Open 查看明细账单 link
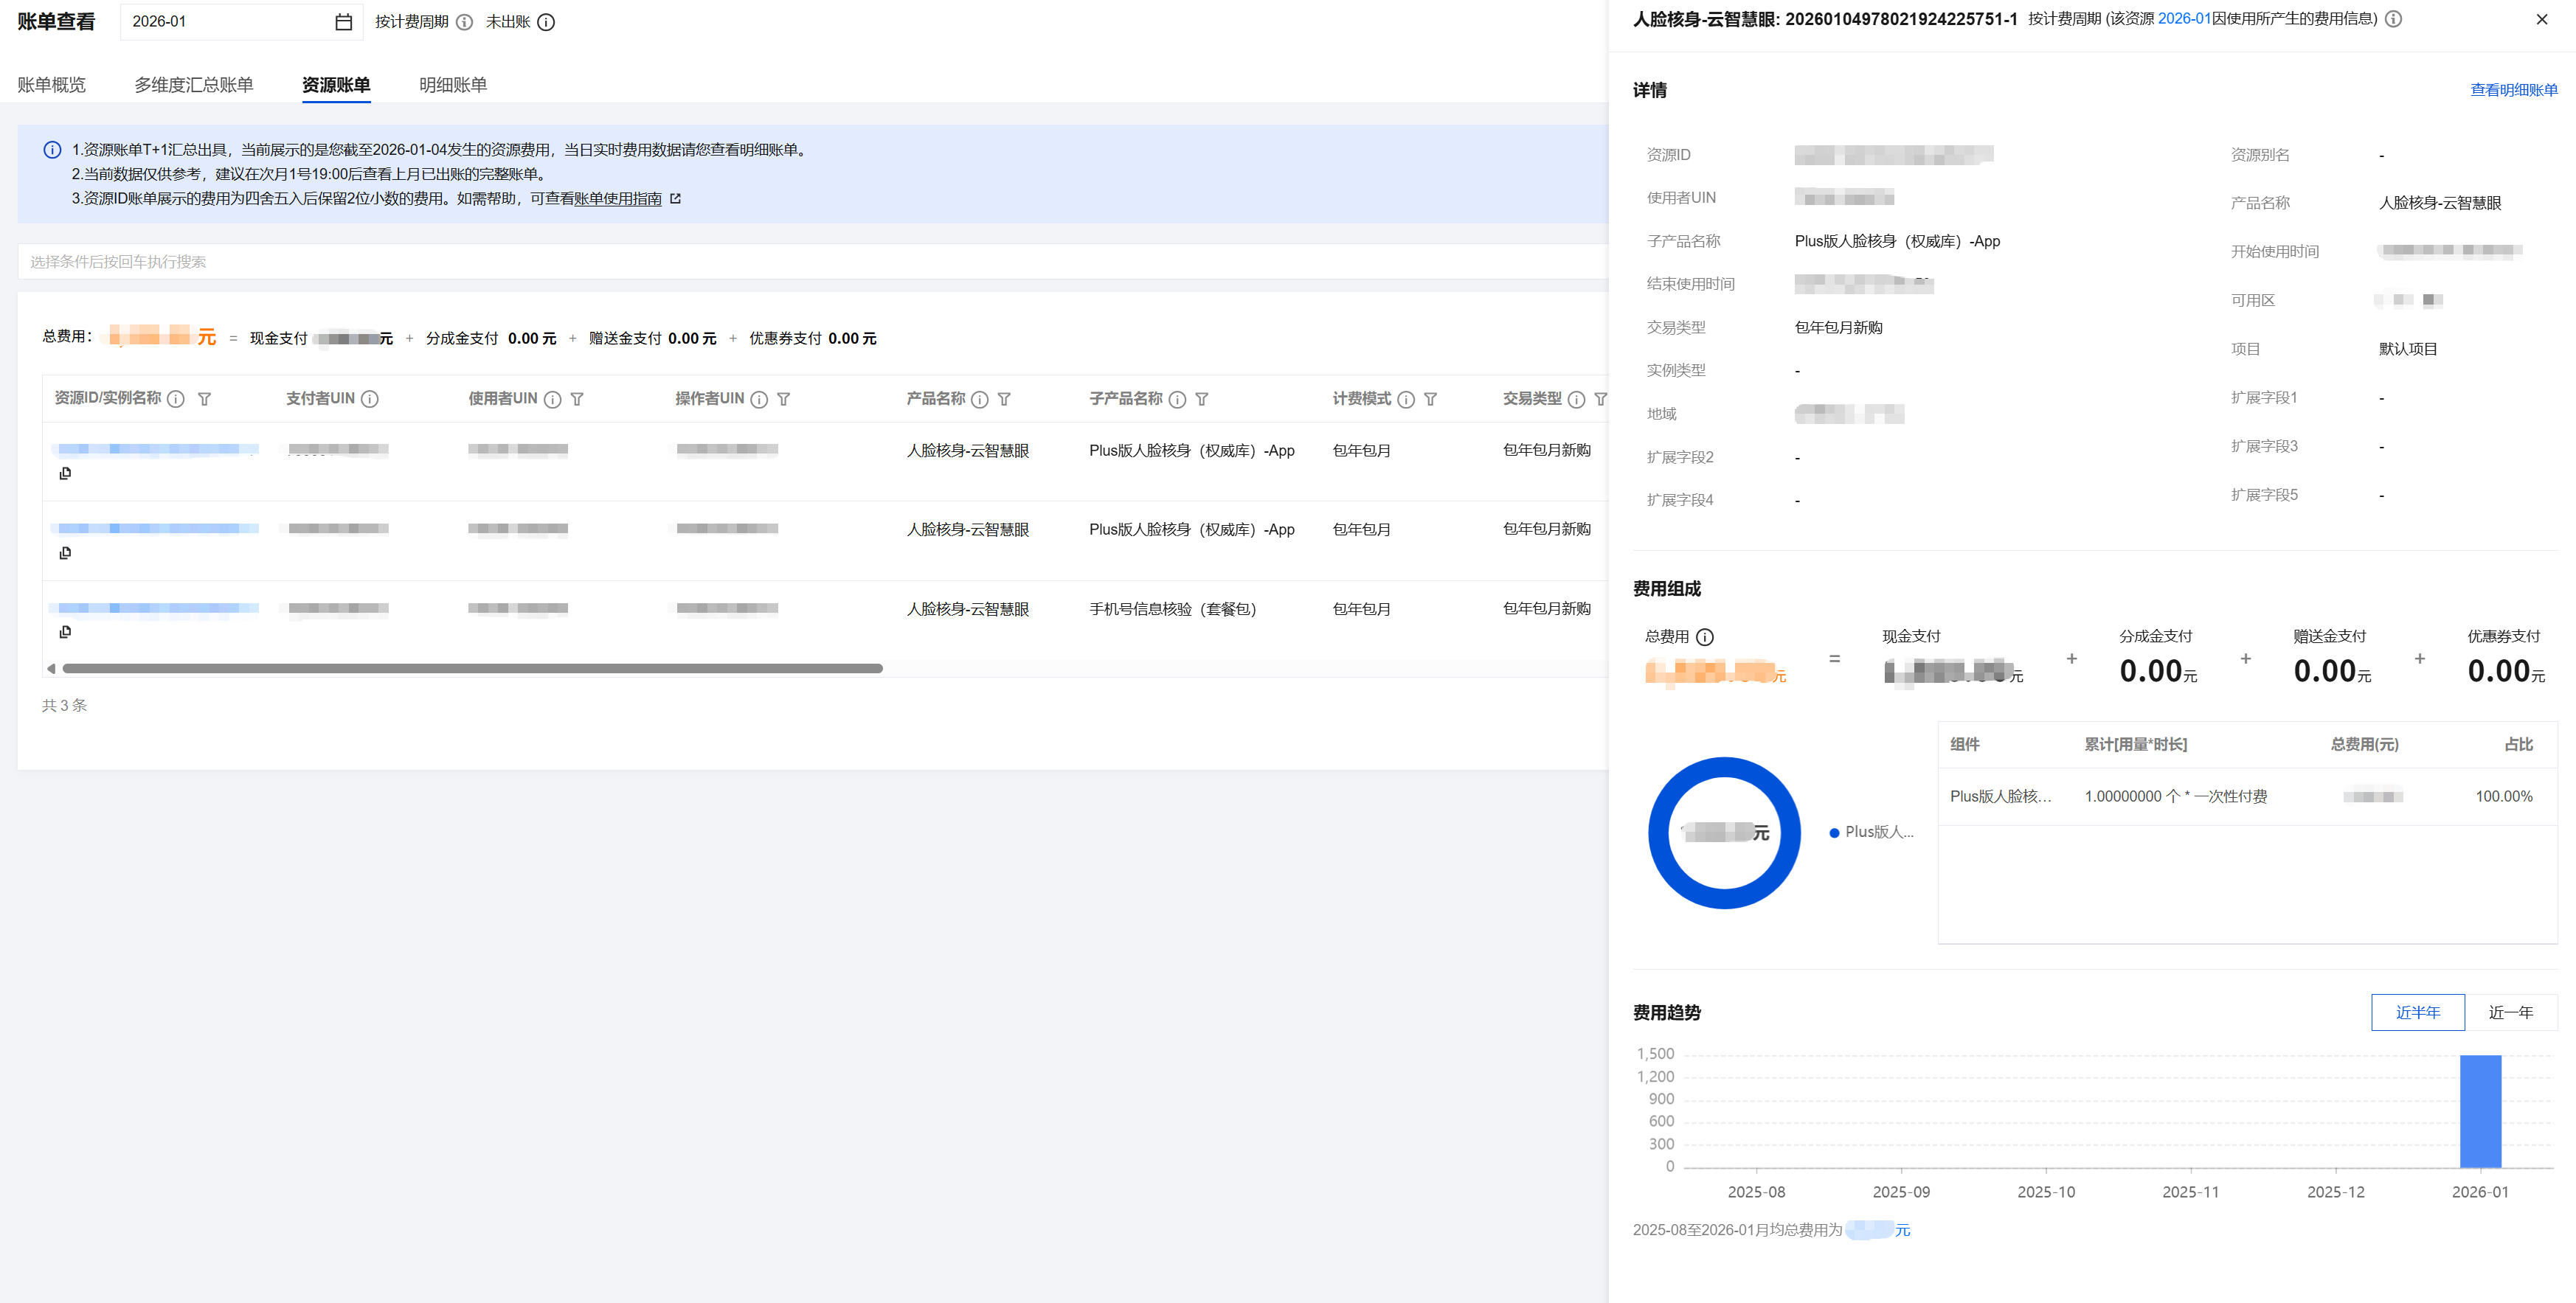Viewport: 2576px width, 1303px height. tap(2513, 90)
